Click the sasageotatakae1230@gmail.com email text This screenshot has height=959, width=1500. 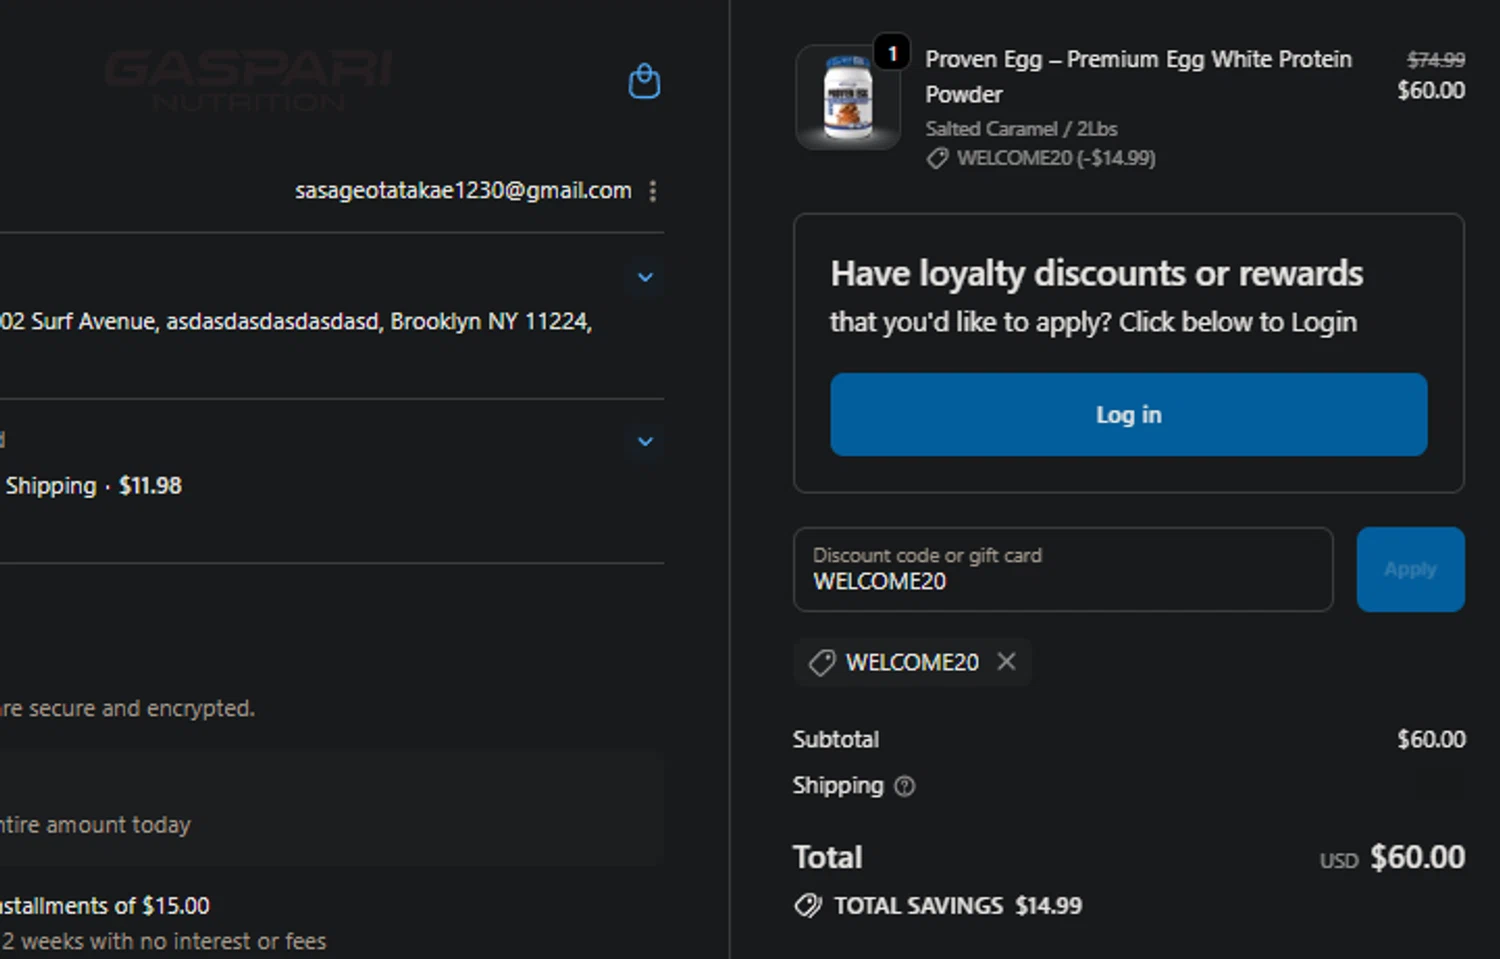[463, 190]
